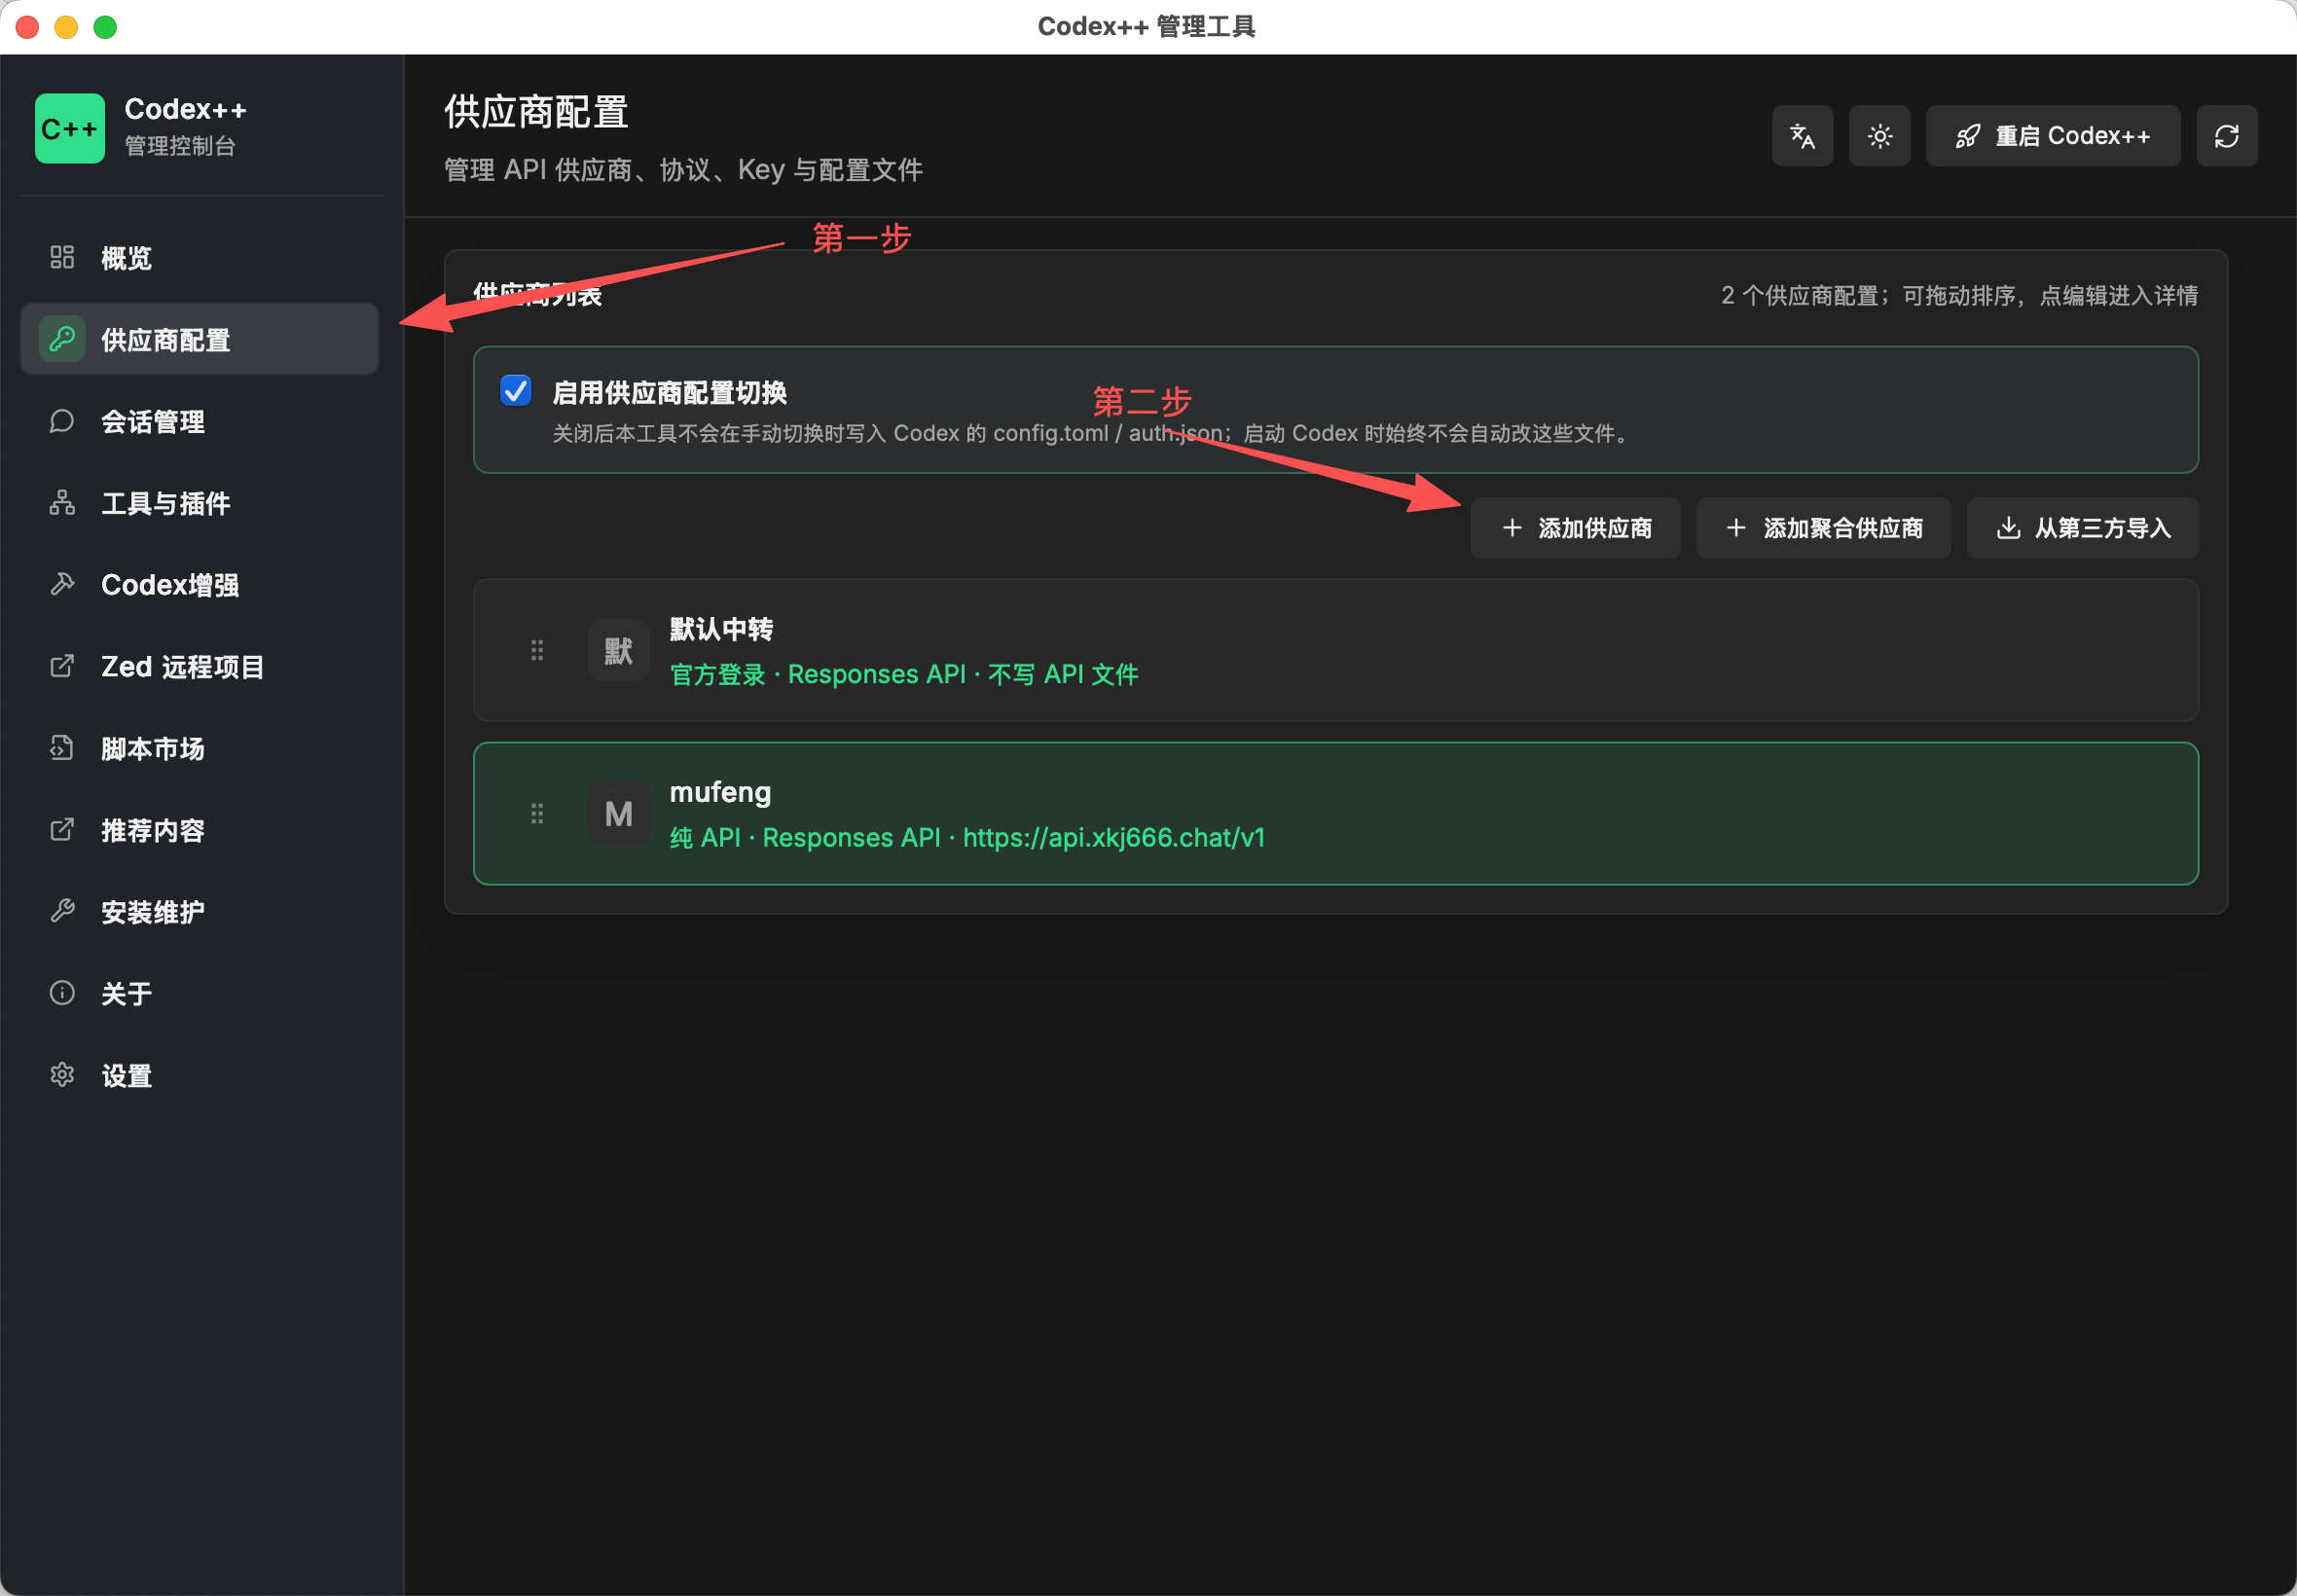The image size is (2297, 1596).
Task: Click the refresh icon in header
Action: pyautogui.click(x=2226, y=136)
